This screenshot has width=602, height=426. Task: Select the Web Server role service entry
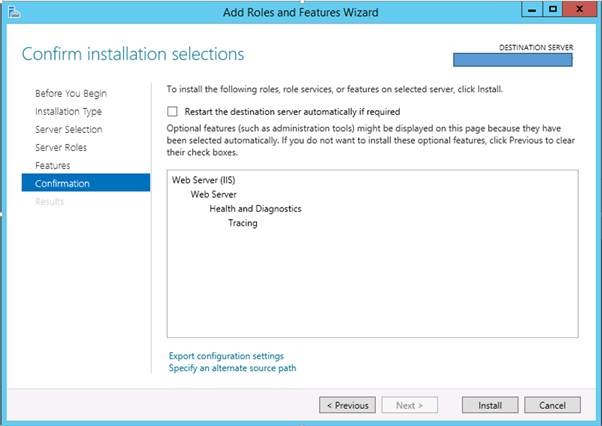[213, 194]
